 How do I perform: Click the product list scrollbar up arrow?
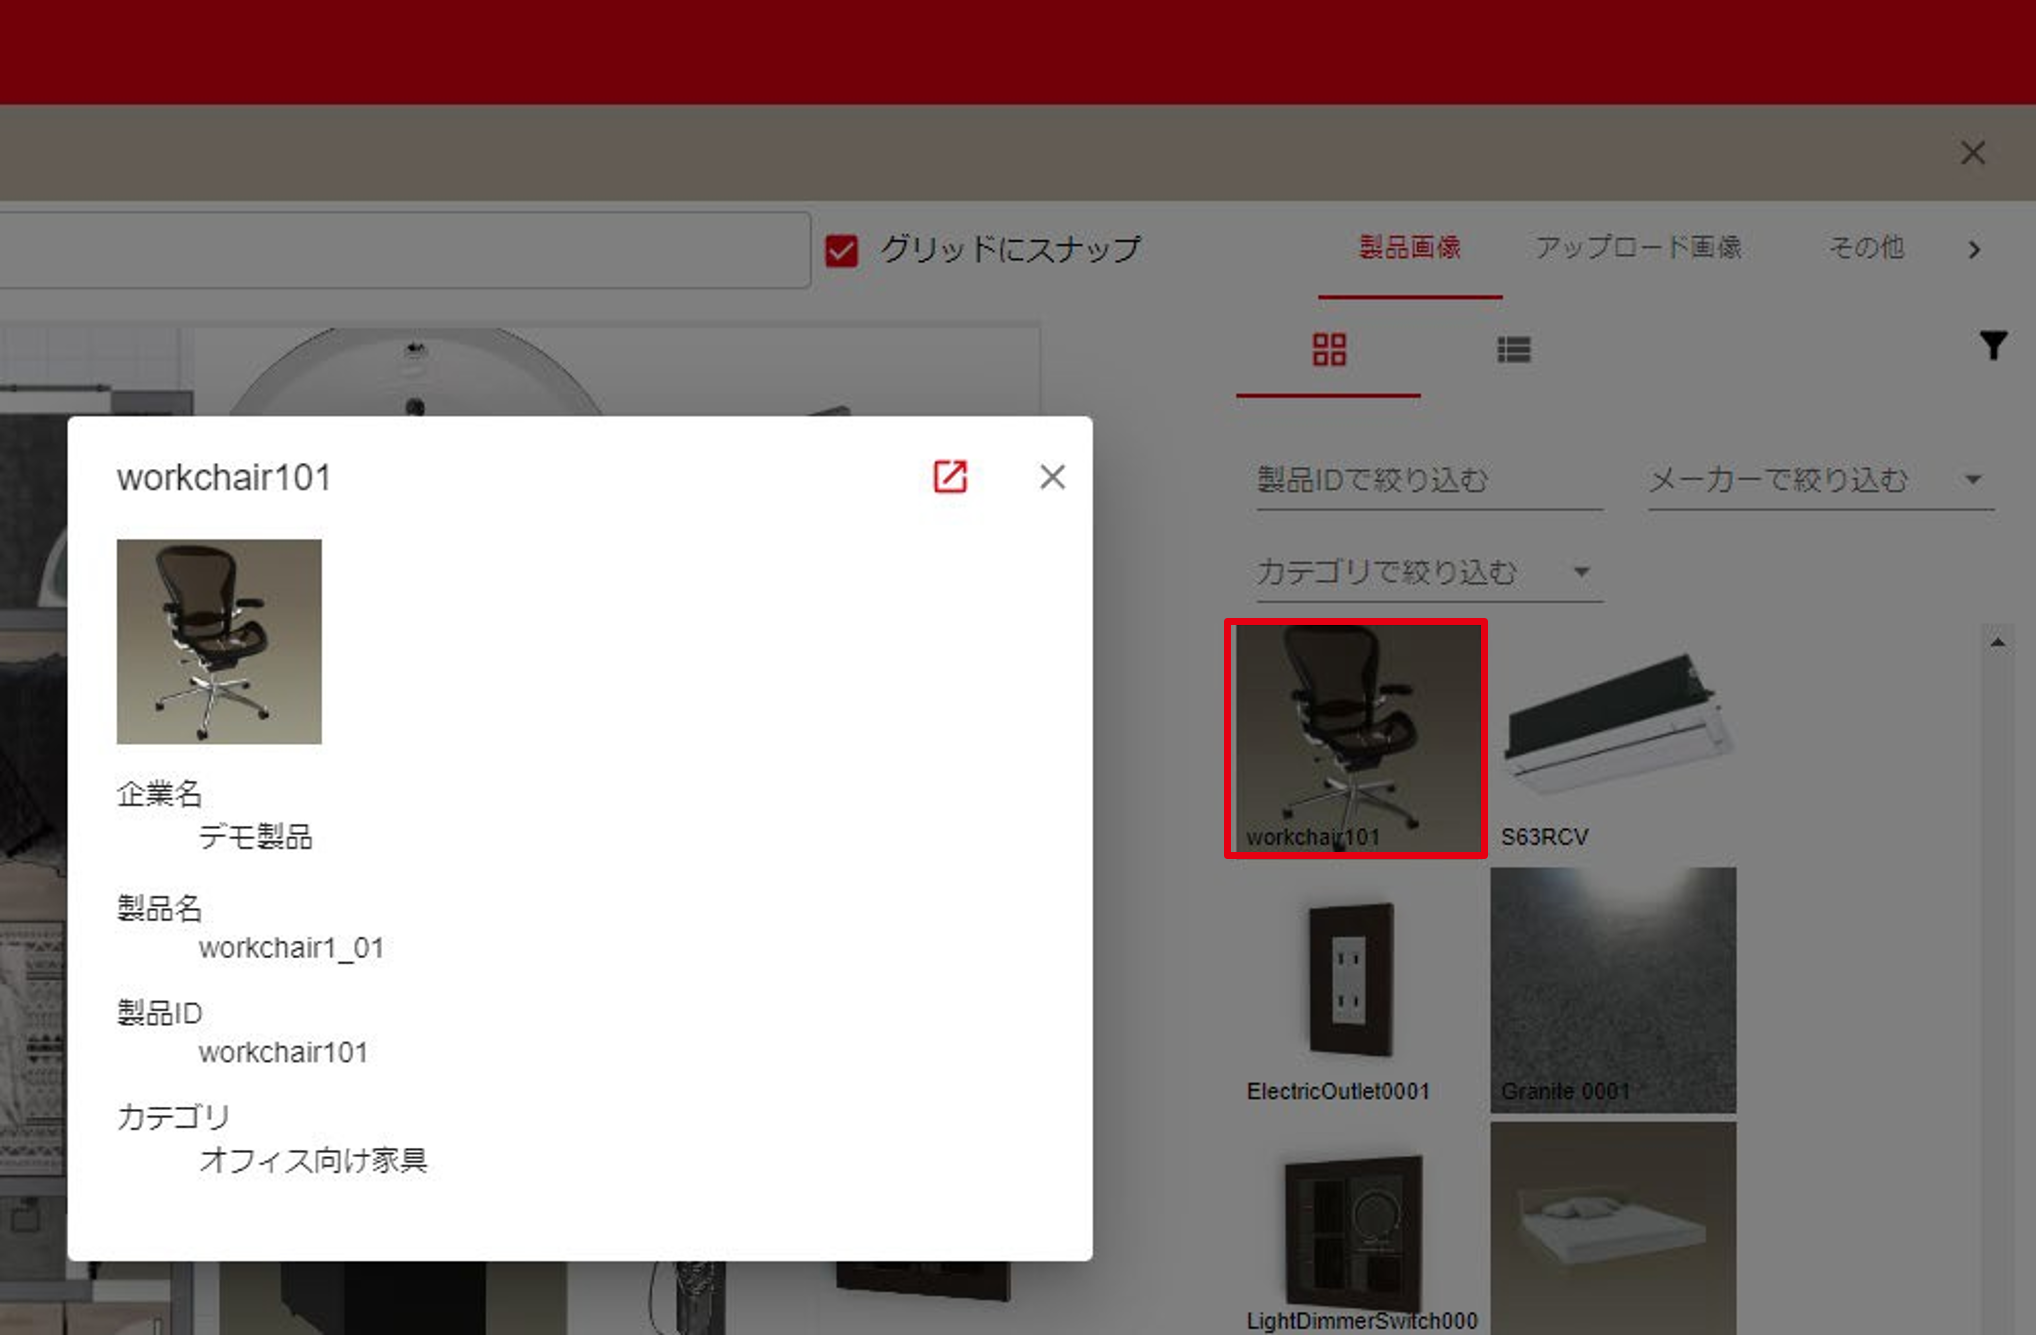[1997, 643]
